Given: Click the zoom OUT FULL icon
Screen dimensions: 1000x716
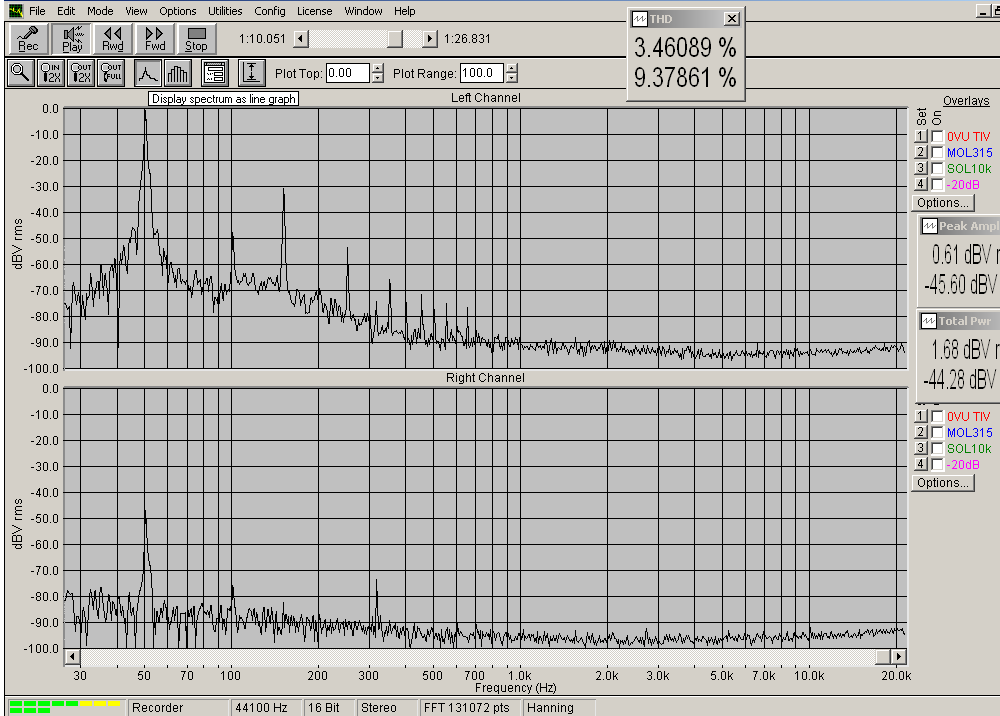Looking at the screenshot, I should pos(111,73).
